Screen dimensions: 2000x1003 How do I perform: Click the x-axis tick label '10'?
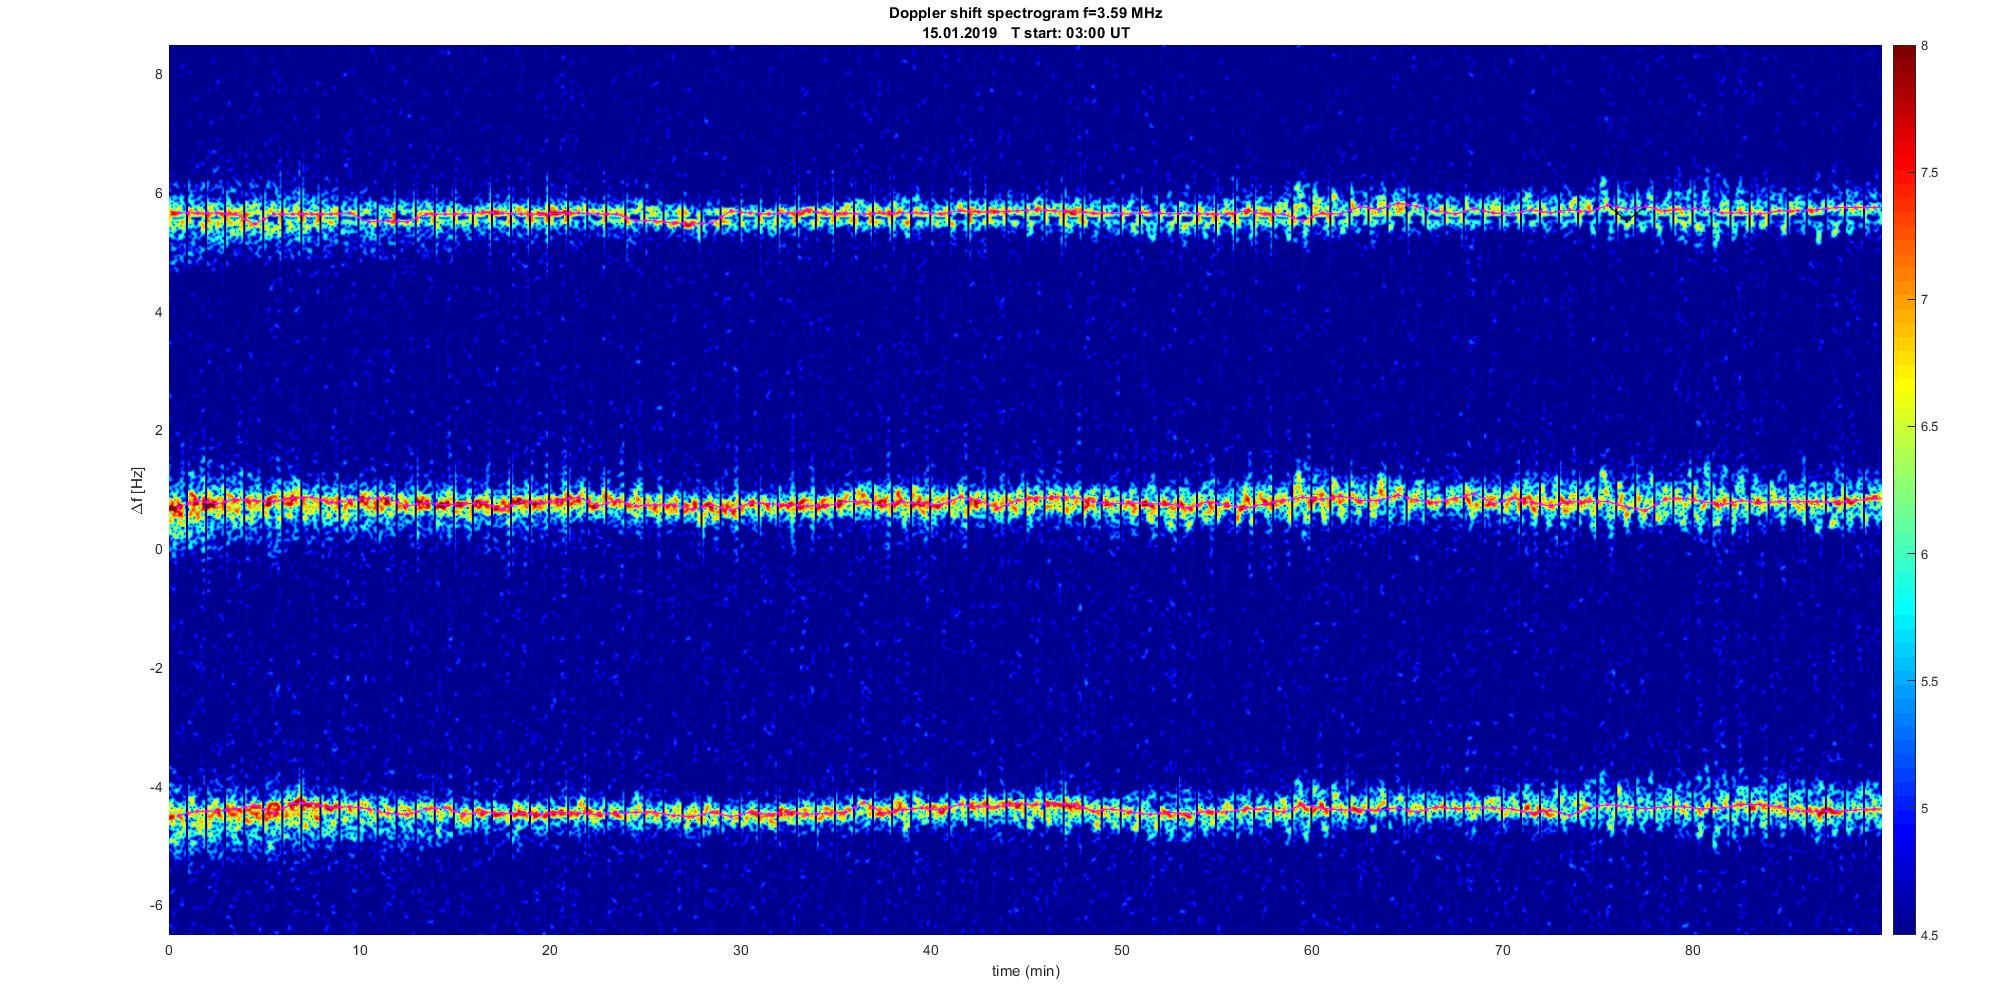pos(359,950)
